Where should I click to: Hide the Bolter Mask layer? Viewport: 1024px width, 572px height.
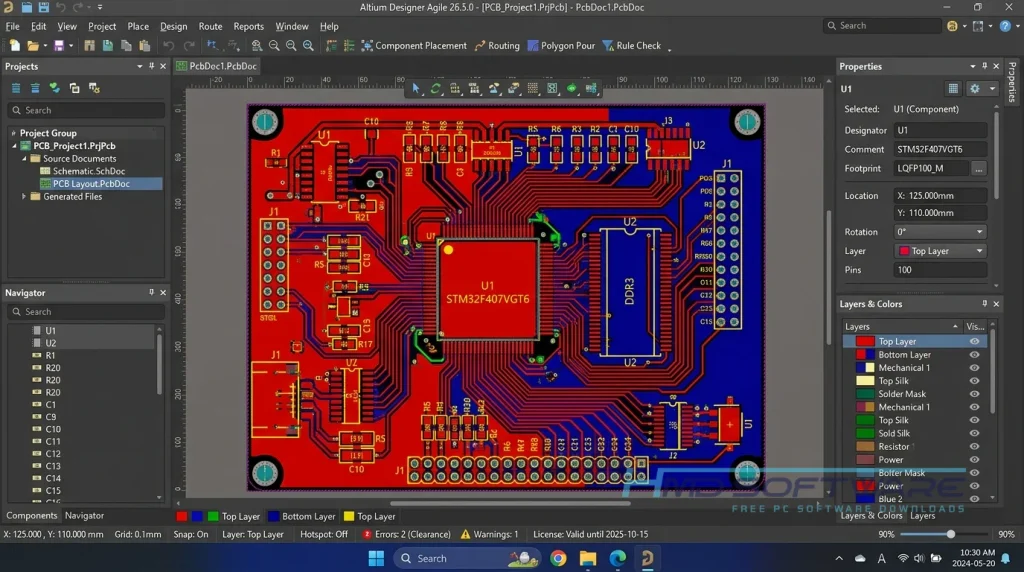point(974,473)
